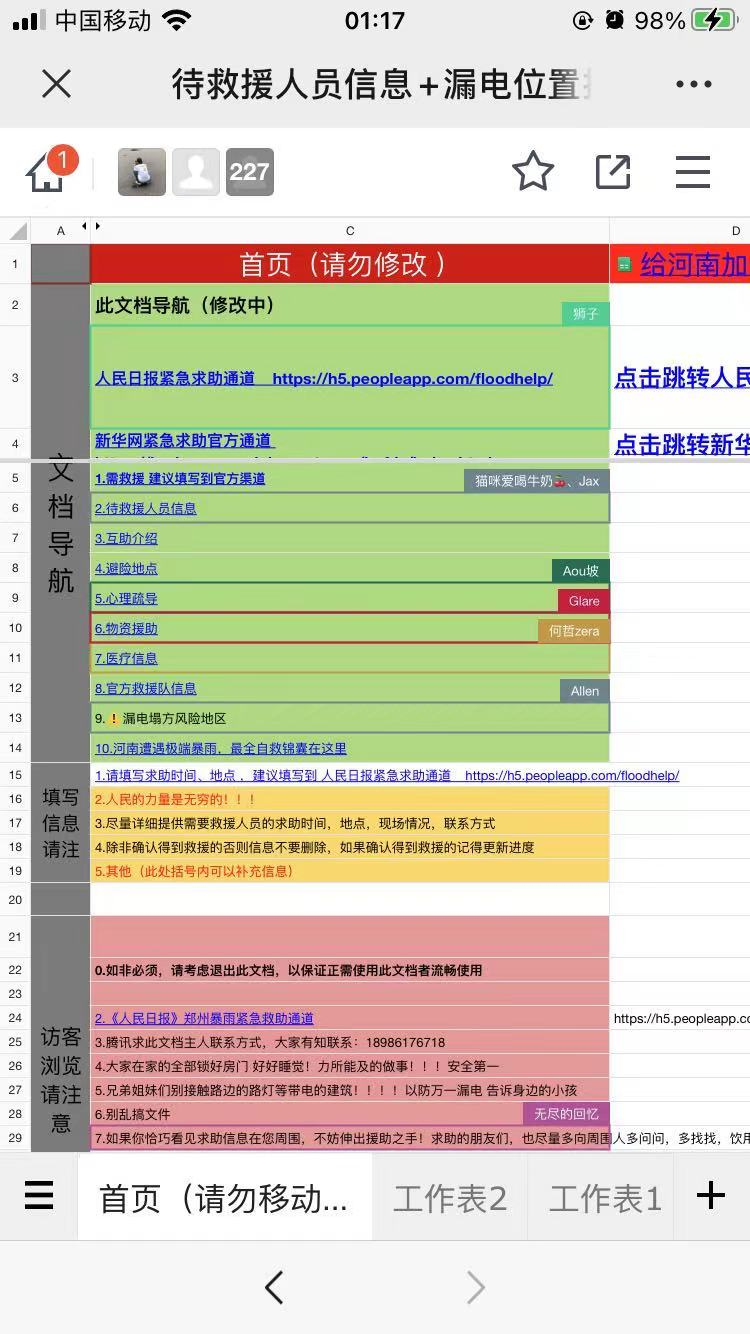Add a new sheet with plus icon
Screen dimensions: 750x1334
point(711,1195)
